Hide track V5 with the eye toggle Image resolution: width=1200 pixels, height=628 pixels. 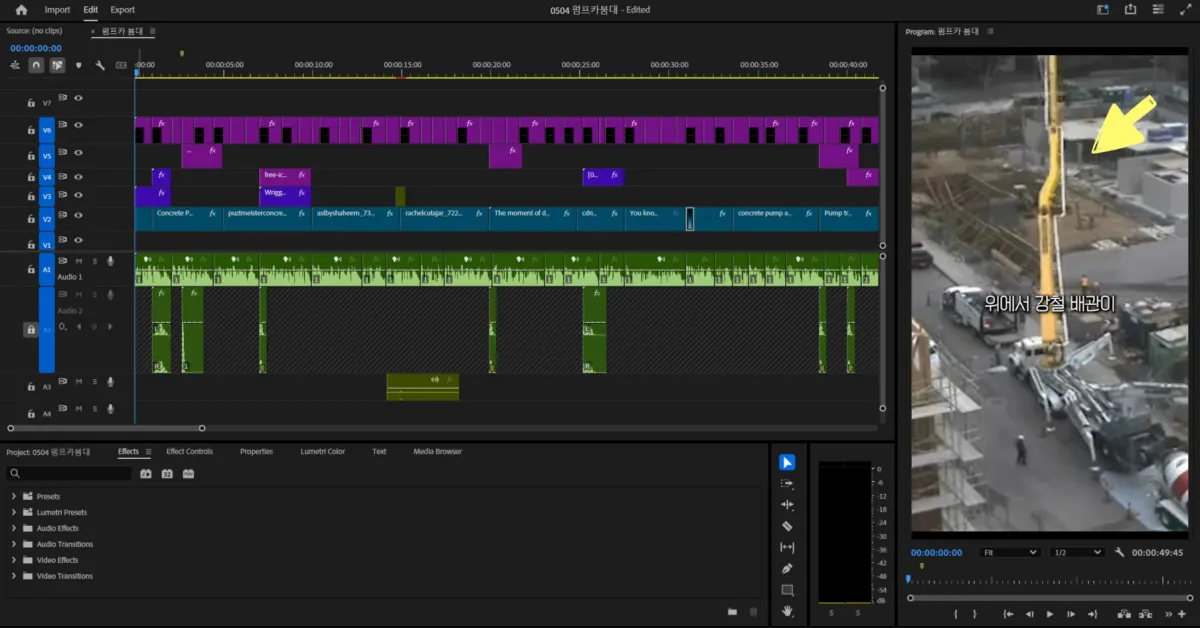(78, 153)
